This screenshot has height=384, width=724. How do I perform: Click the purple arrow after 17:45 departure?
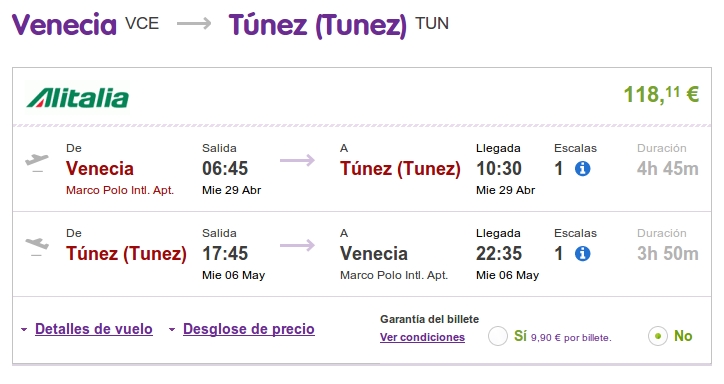[297, 245]
